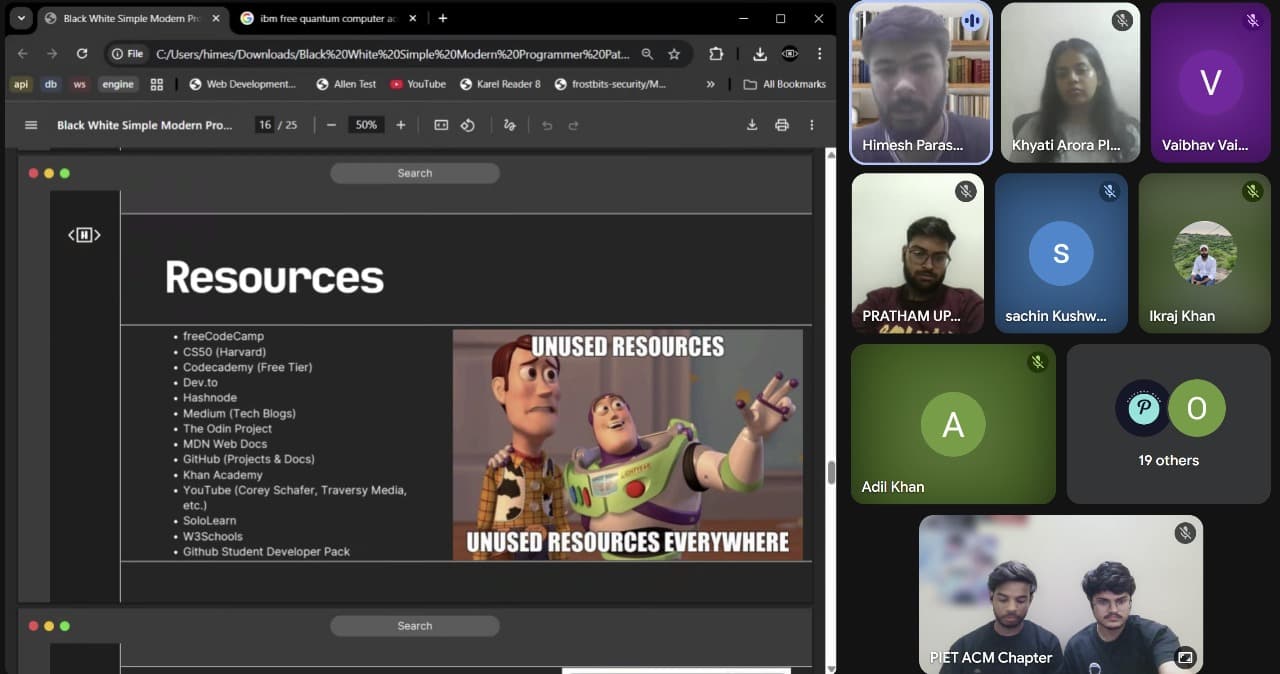
Task: Open the PDF viewer more actions menu
Action: click(812, 125)
